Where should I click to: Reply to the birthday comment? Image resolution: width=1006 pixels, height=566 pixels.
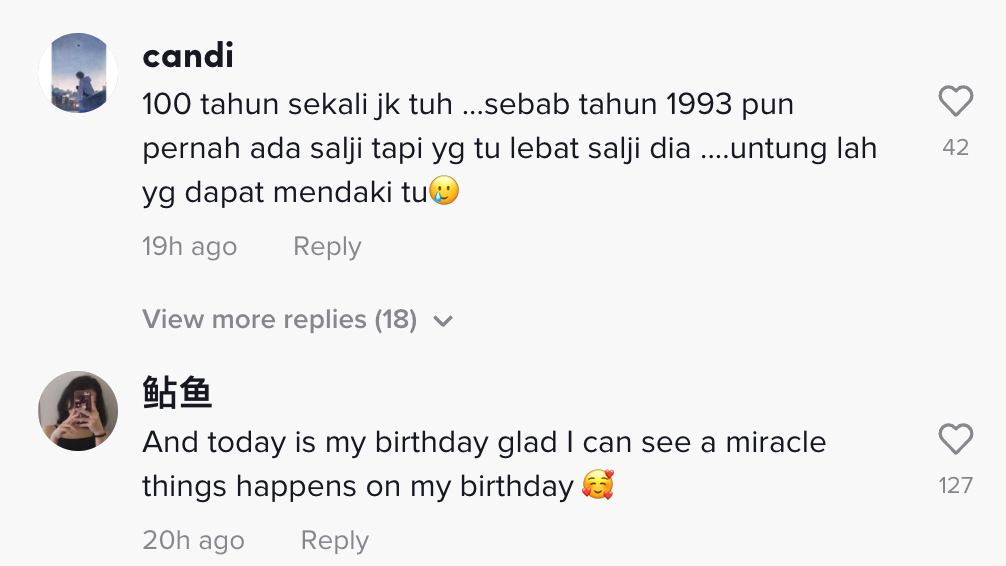point(335,541)
